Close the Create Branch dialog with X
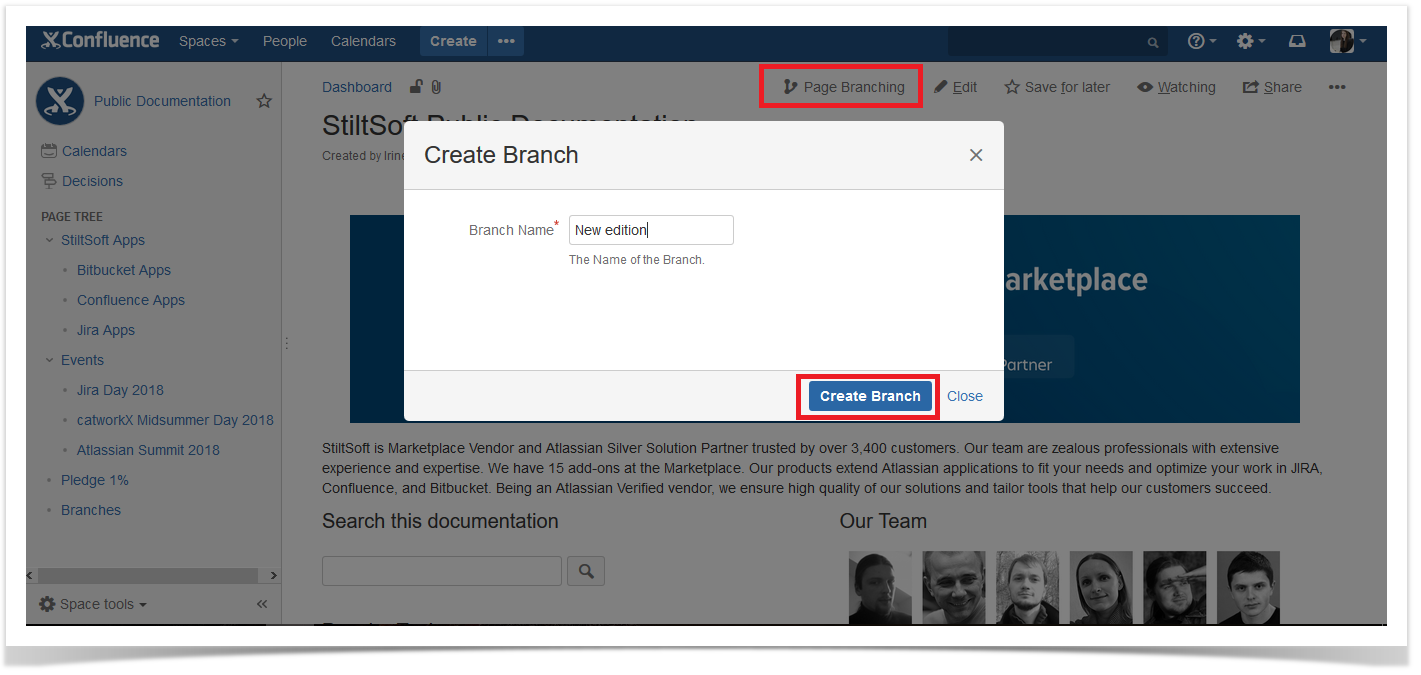This screenshot has height=675, width=1421. pyautogui.click(x=976, y=155)
